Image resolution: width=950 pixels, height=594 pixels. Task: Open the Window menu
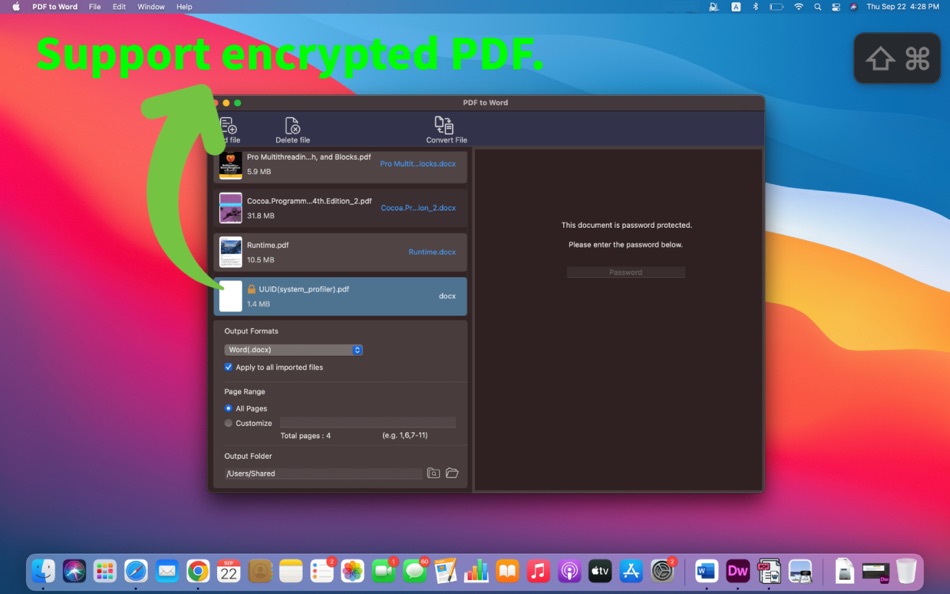point(151,7)
